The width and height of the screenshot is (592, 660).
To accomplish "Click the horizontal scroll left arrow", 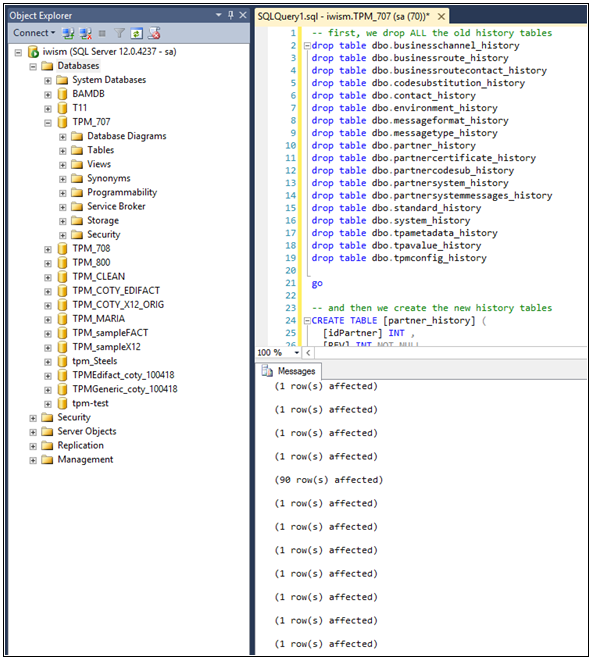I will point(308,352).
